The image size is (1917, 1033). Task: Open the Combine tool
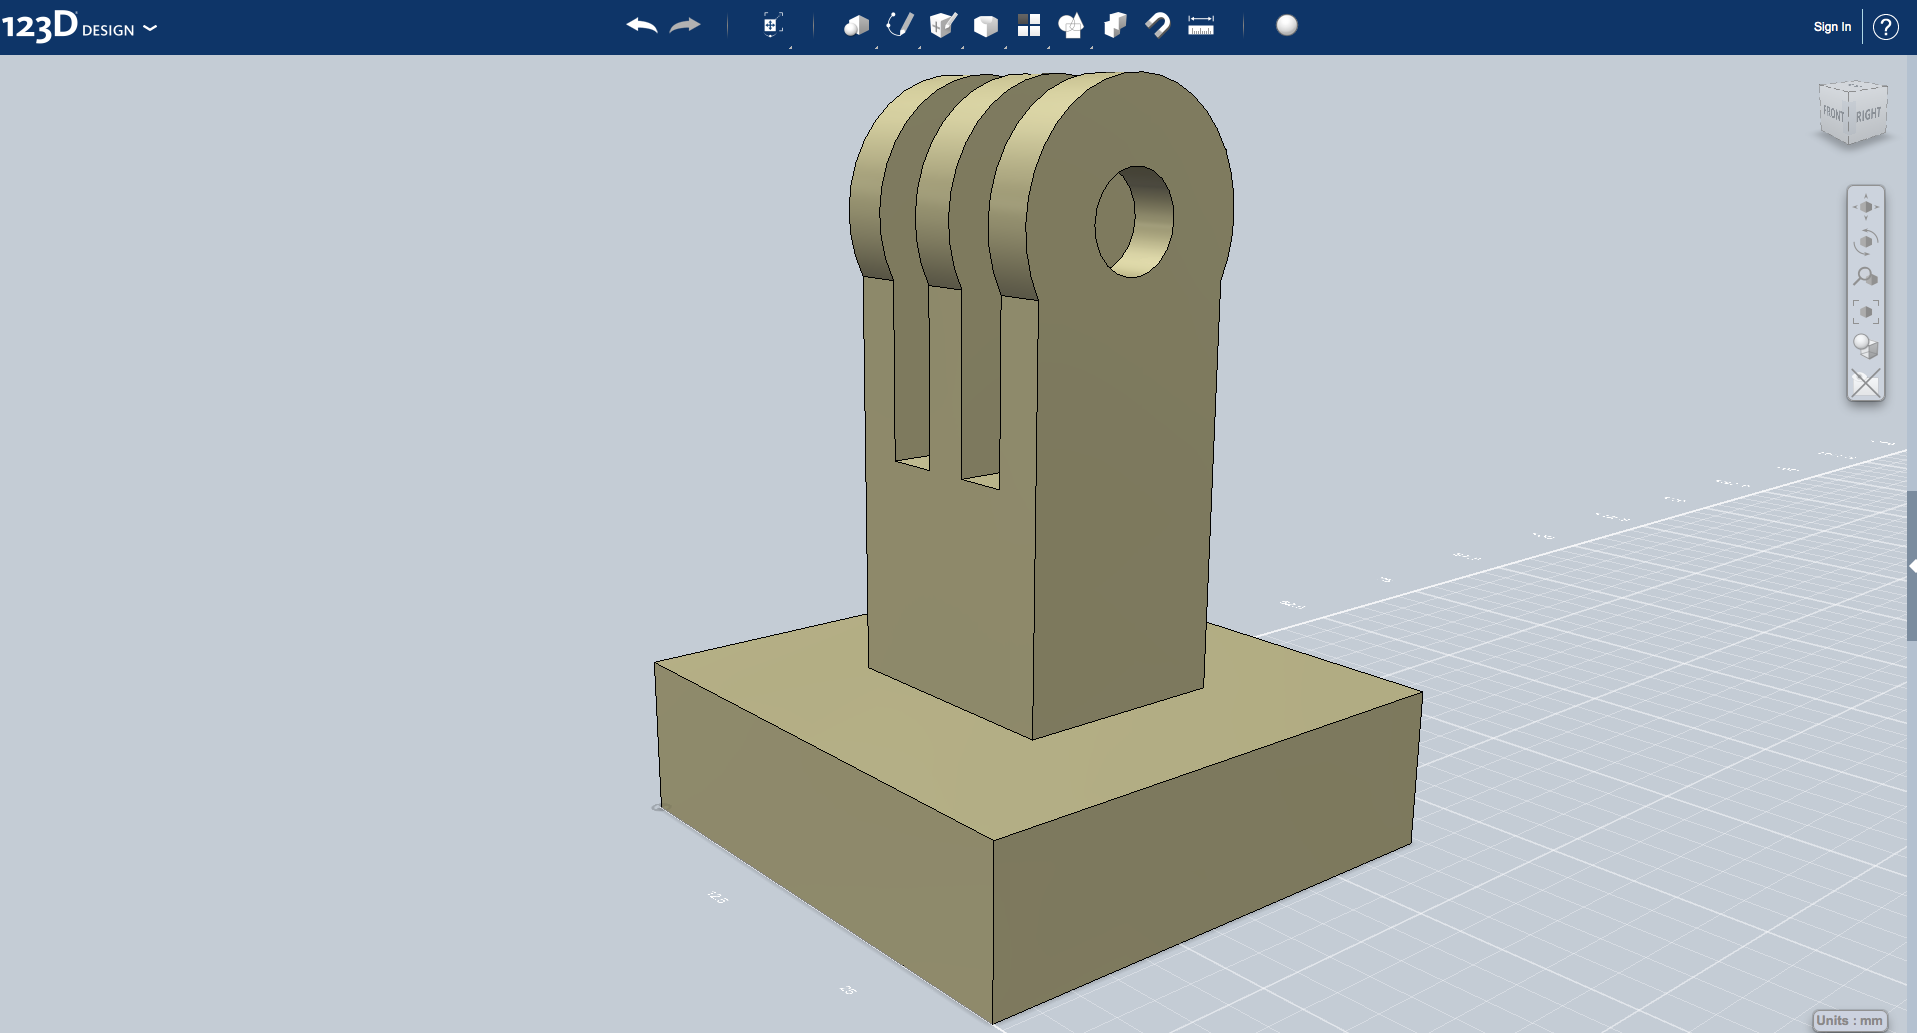click(x=1115, y=26)
